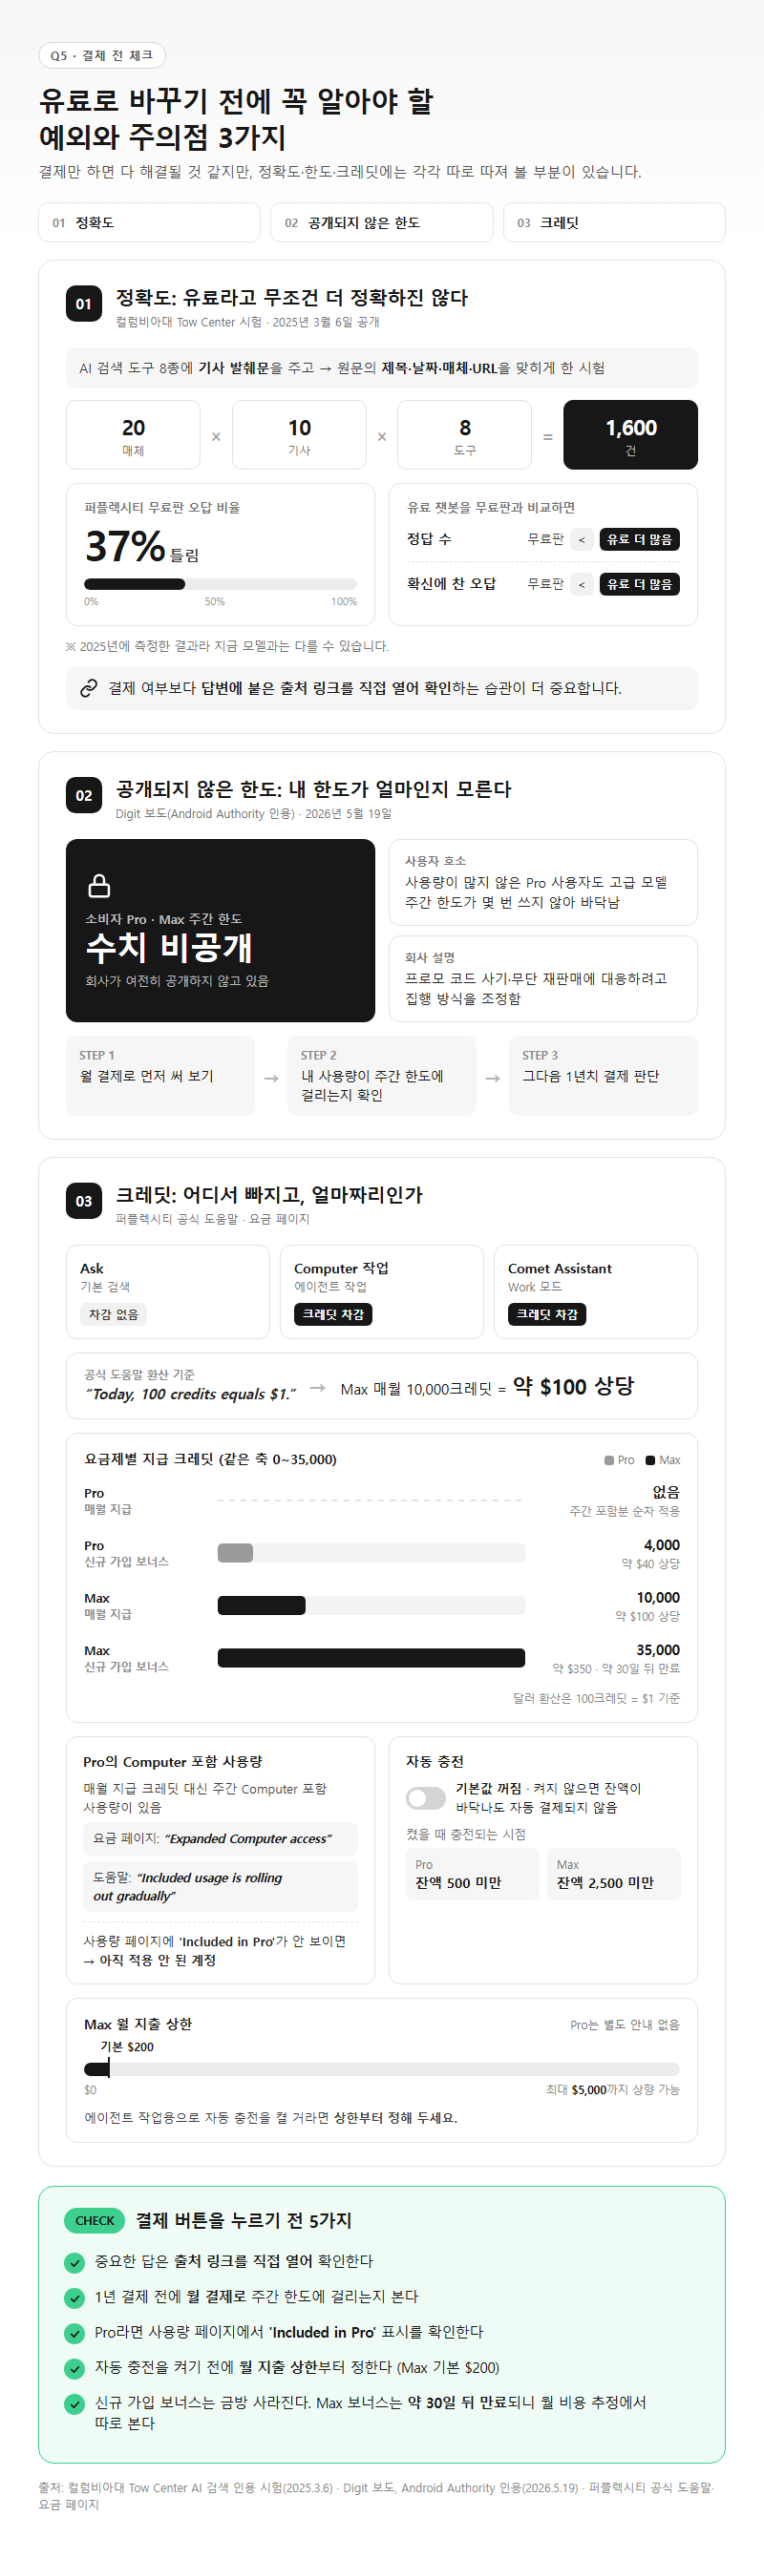764x2560 pixels.
Task: Click the 03 number badge in 크레딧 section
Action: tap(84, 1201)
